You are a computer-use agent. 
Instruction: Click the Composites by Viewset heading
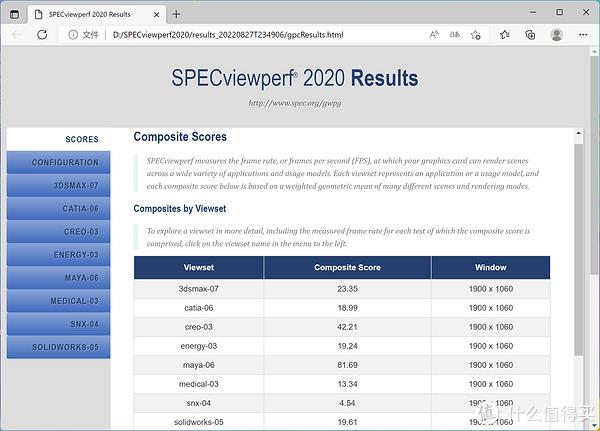[x=180, y=209]
